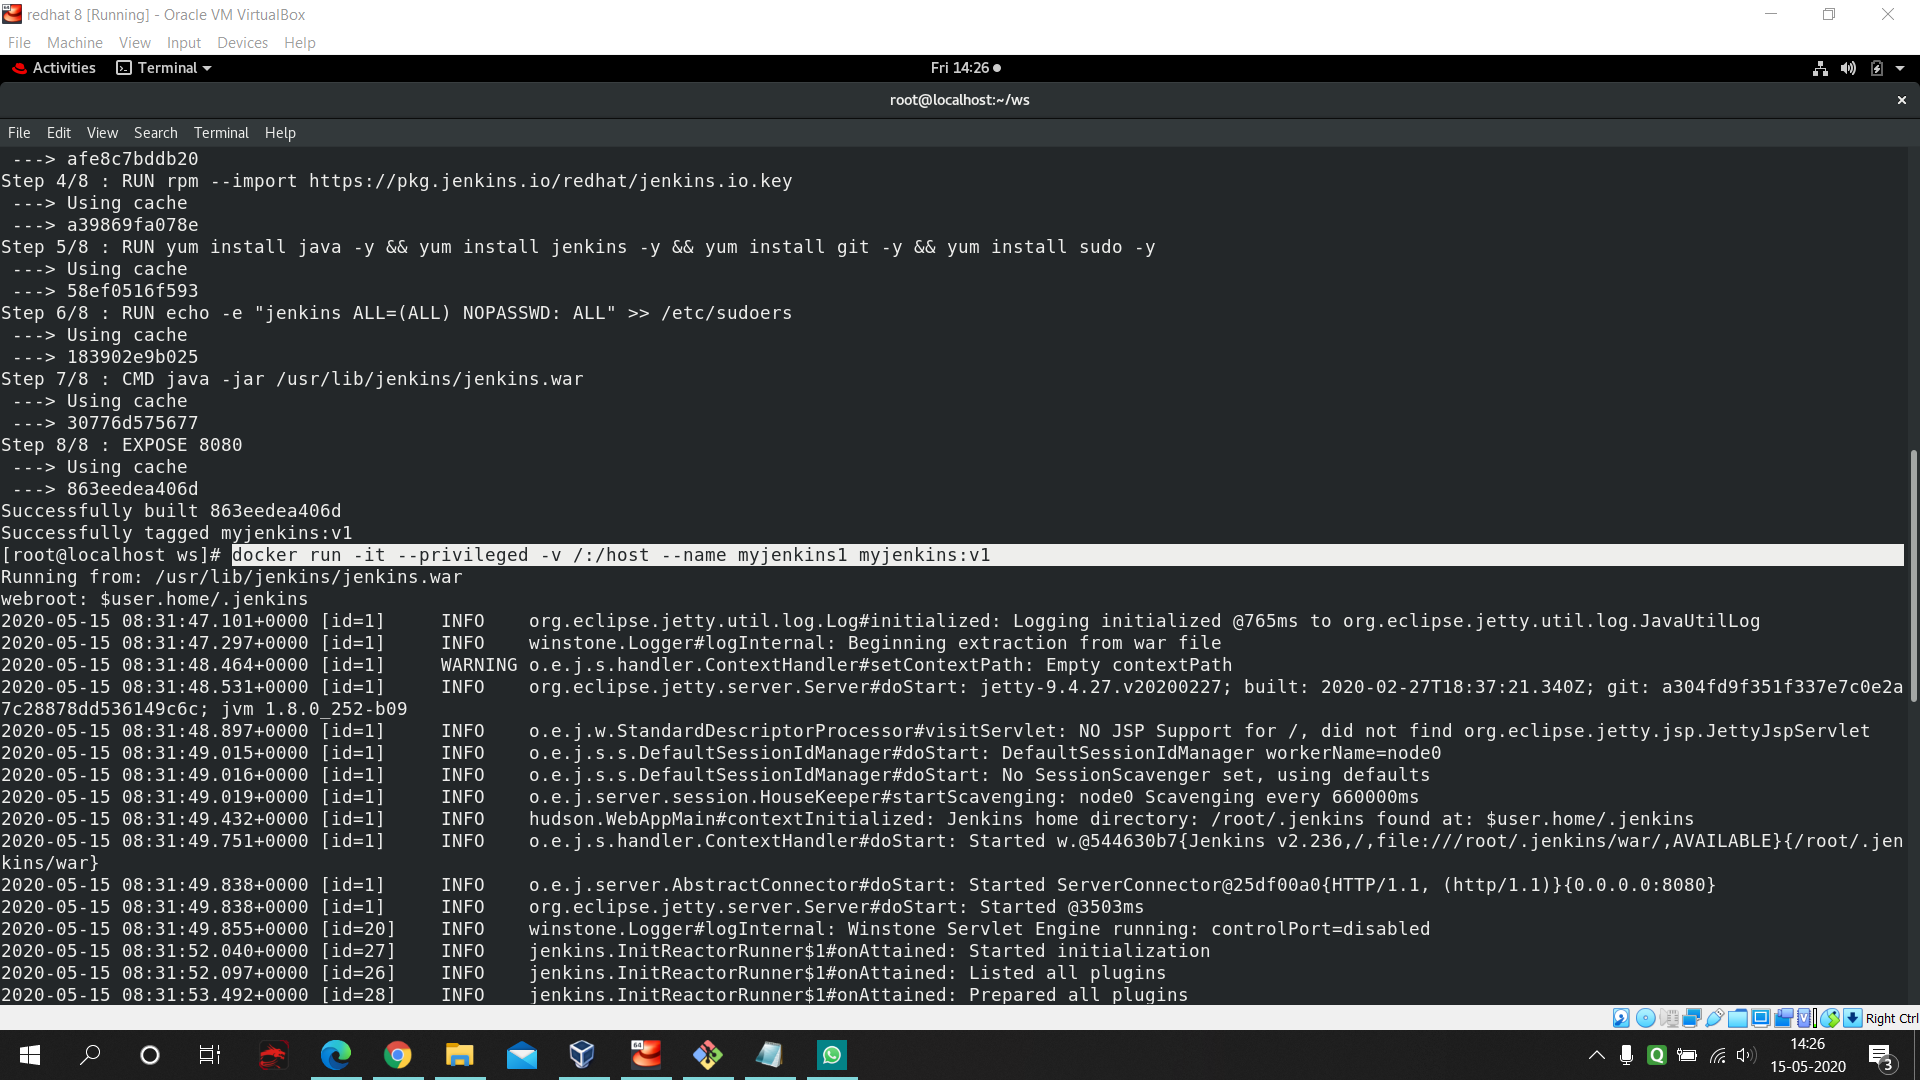This screenshot has width=1920, height=1080.
Task: Open the terminal's Terminal menu
Action: 221,133
